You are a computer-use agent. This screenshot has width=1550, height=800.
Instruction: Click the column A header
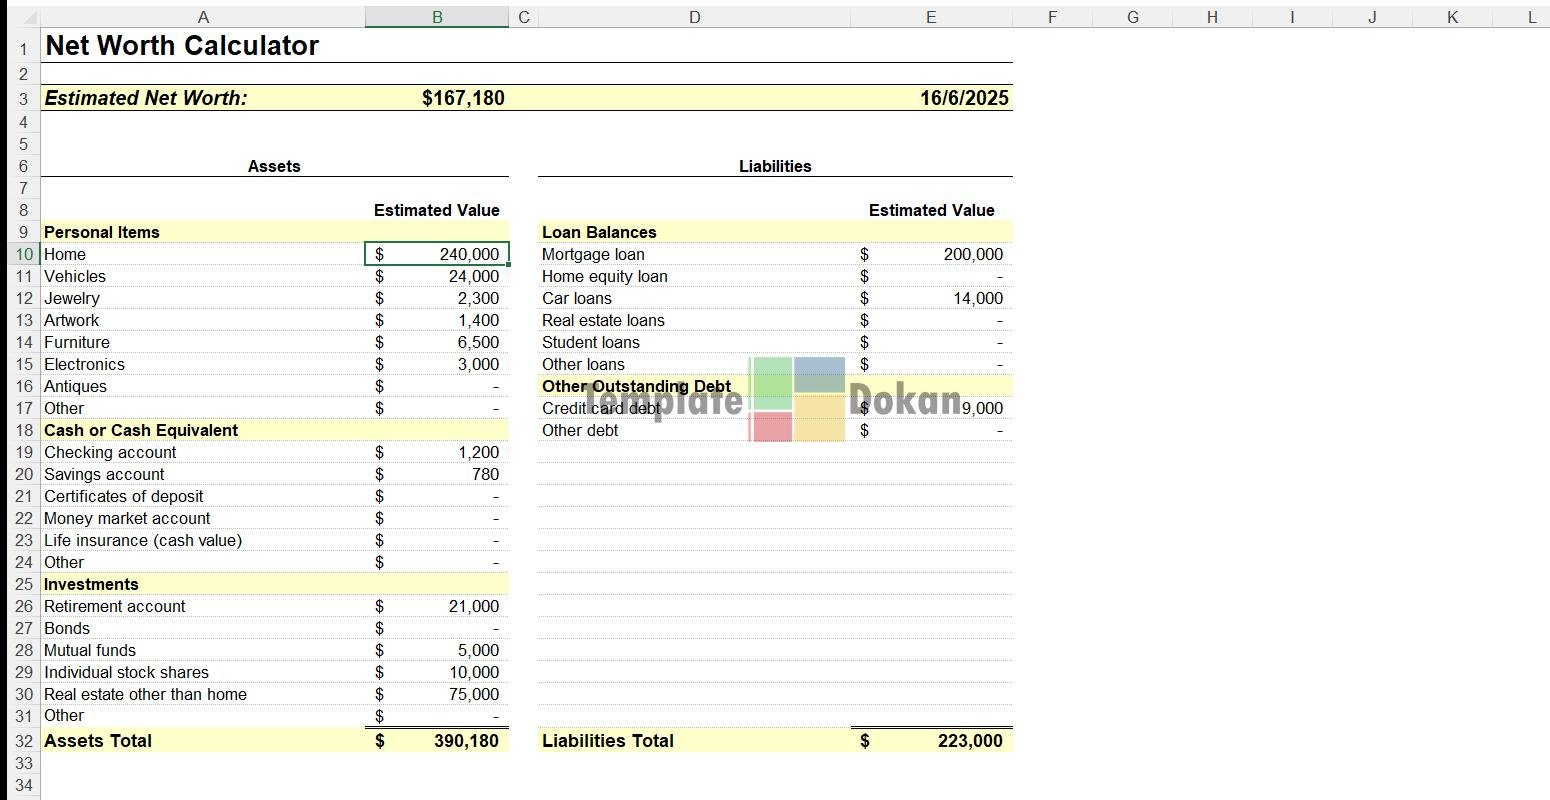coord(203,17)
